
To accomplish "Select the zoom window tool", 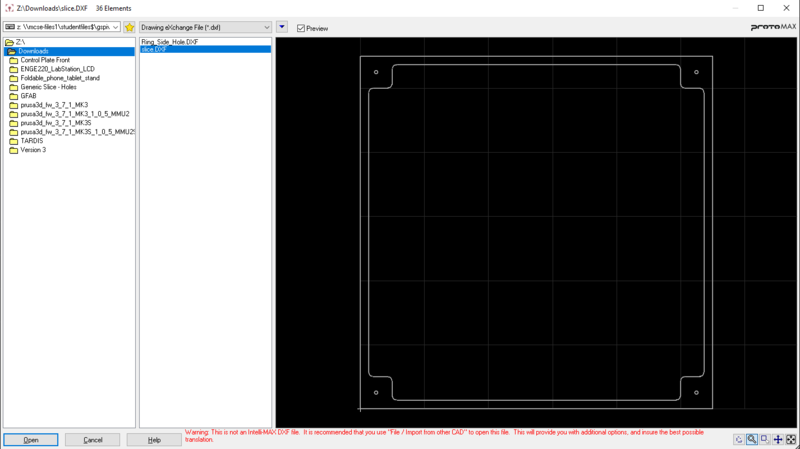I will [765, 439].
